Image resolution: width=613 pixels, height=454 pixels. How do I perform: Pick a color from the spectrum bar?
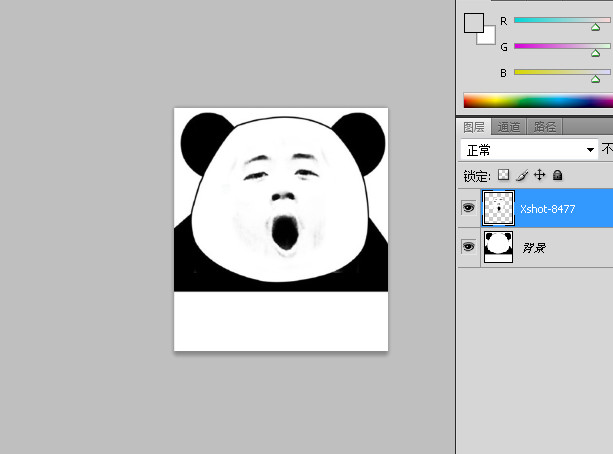coord(538,100)
